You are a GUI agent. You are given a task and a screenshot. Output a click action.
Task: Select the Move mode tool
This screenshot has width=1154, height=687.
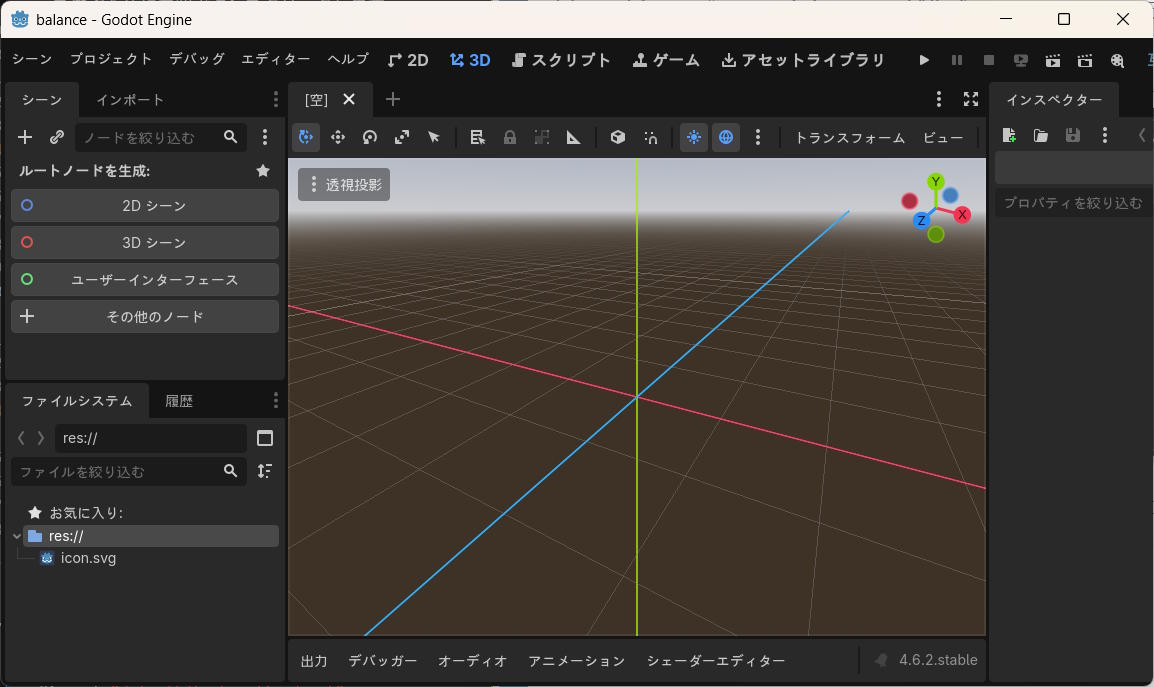coord(338,137)
